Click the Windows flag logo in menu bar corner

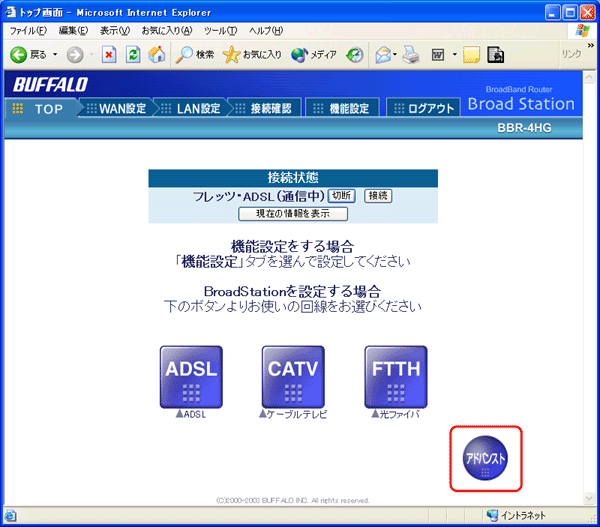583,31
